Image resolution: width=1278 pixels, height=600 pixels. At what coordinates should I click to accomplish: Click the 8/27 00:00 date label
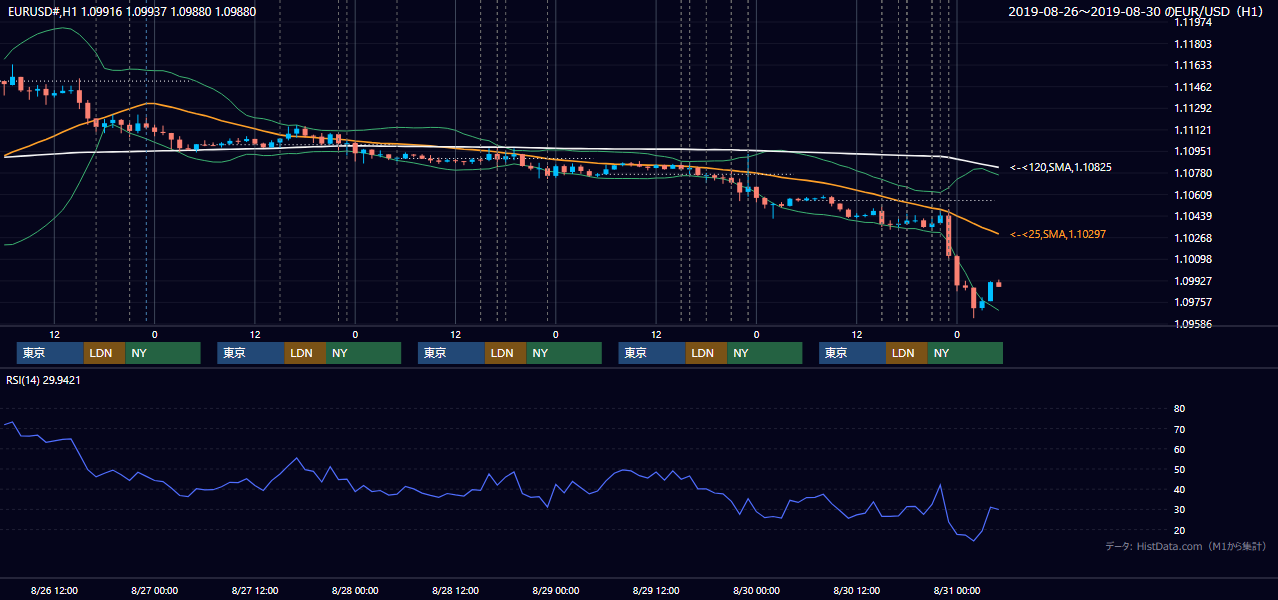[154, 590]
